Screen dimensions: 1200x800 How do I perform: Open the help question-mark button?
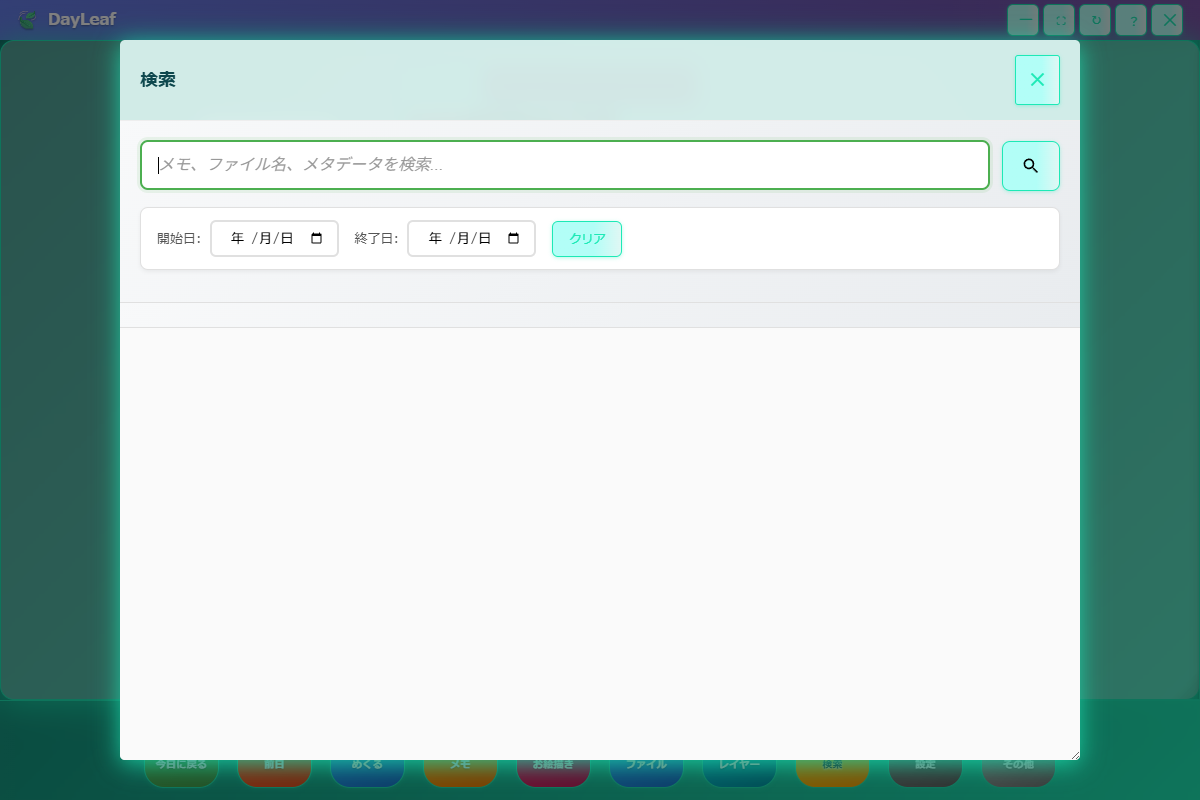click(x=1131, y=20)
